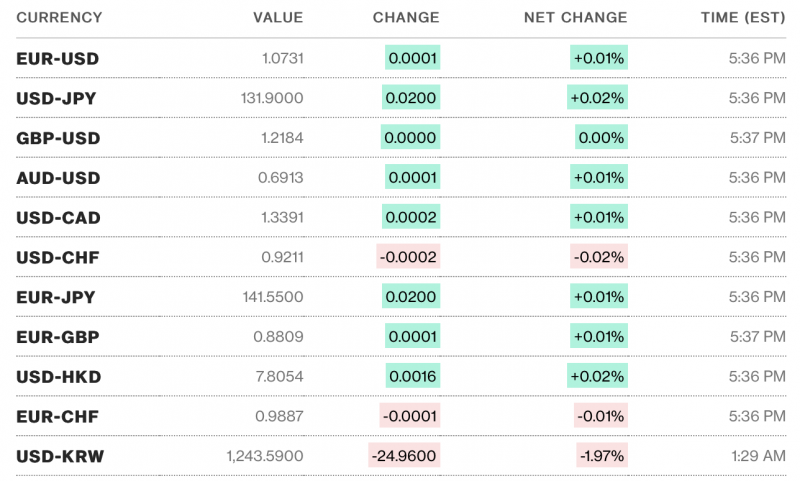The image size is (800, 481).
Task: Select the -1.97% net change cell
Action: 602,456
